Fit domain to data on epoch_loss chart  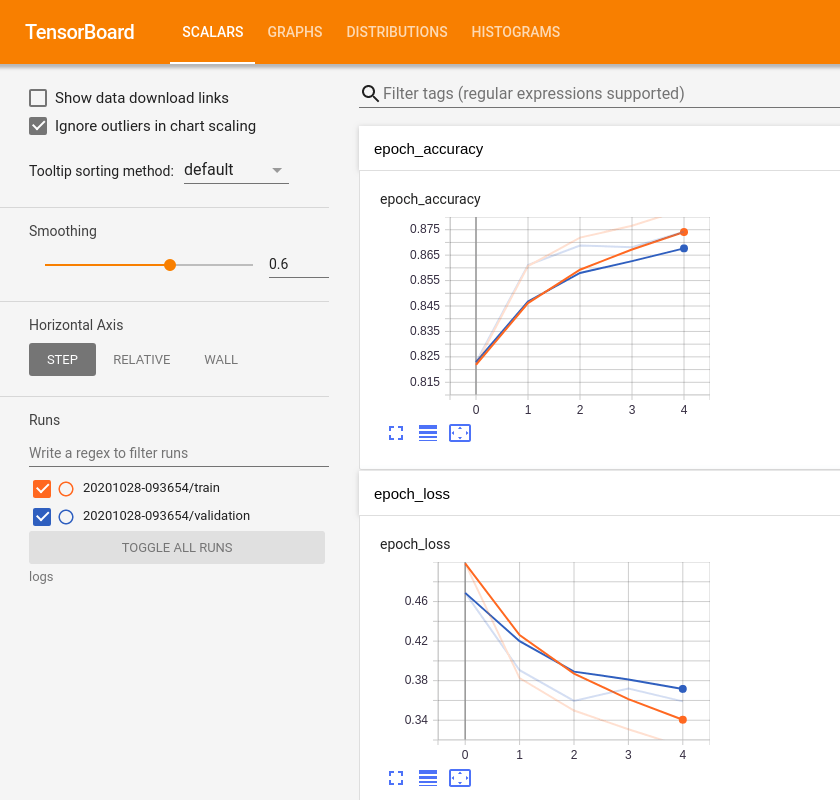pyautogui.click(x=460, y=778)
